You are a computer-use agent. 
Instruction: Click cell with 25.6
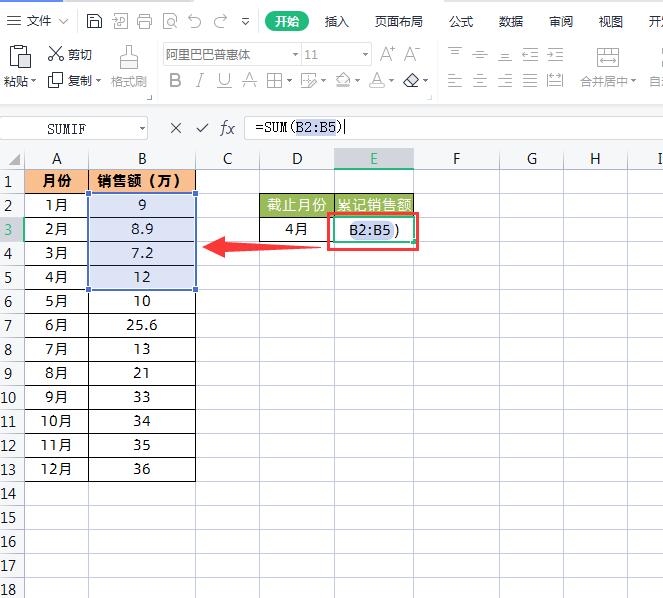pyautogui.click(x=142, y=325)
